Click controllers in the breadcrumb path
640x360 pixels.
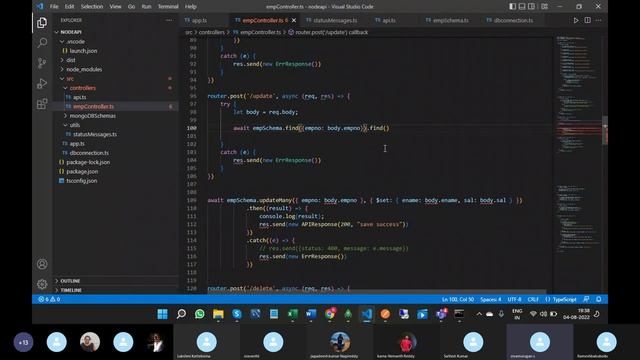[x=211, y=32]
